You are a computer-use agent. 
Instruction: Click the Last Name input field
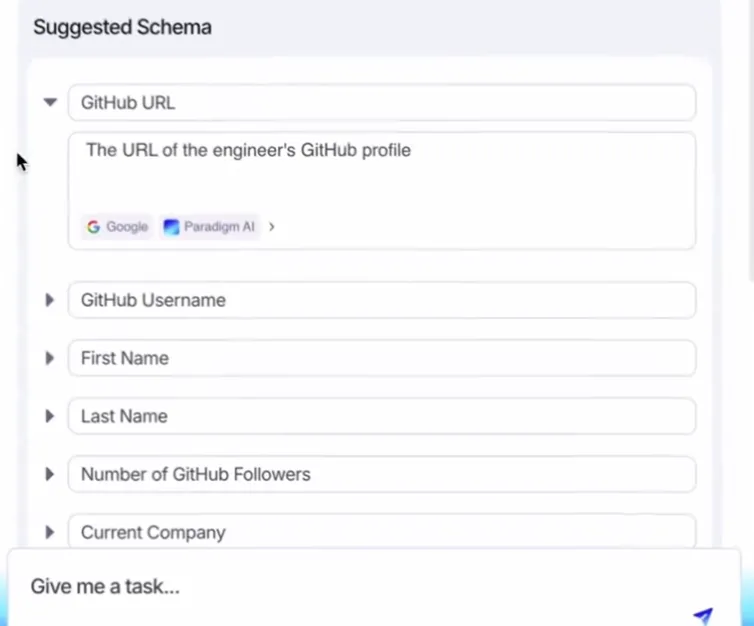[380, 416]
